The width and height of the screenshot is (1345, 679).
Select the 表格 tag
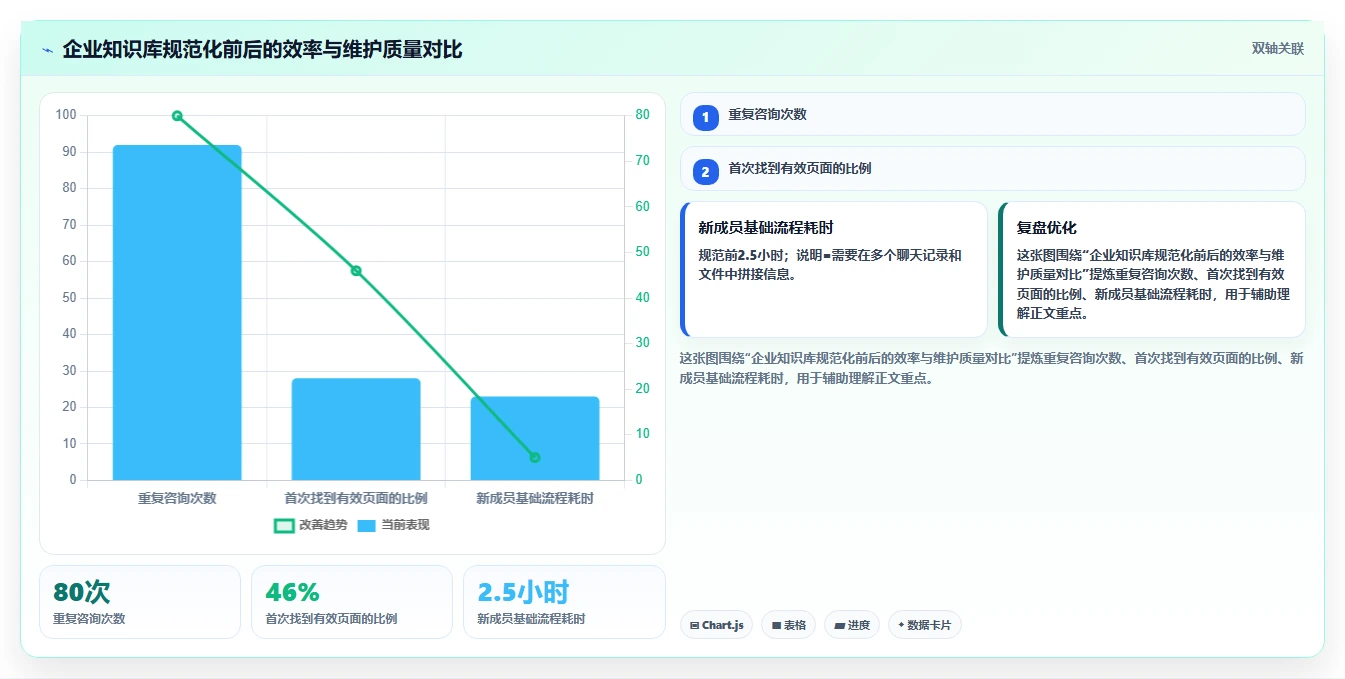click(789, 625)
